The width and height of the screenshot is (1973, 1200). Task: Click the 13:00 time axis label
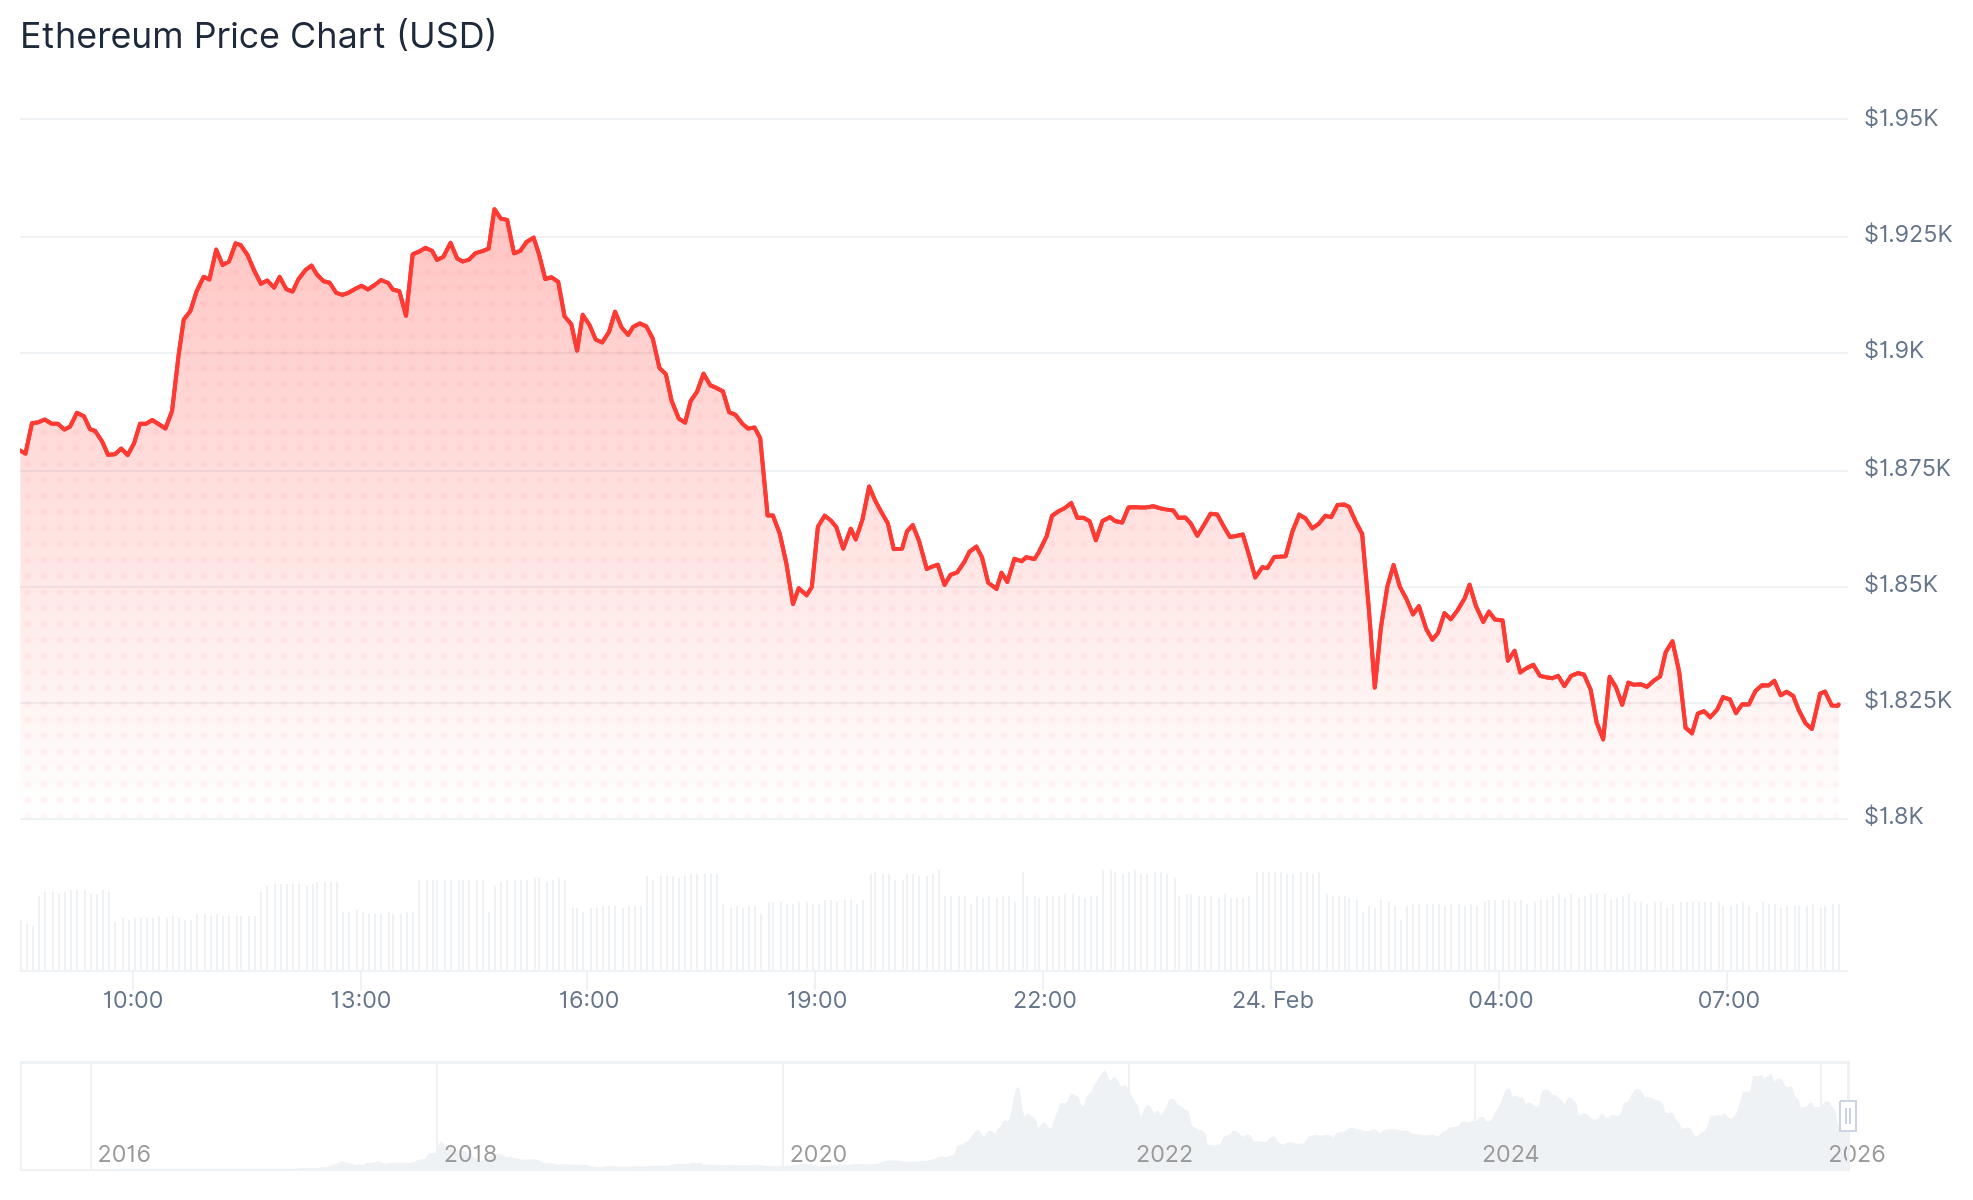(x=360, y=1000)
